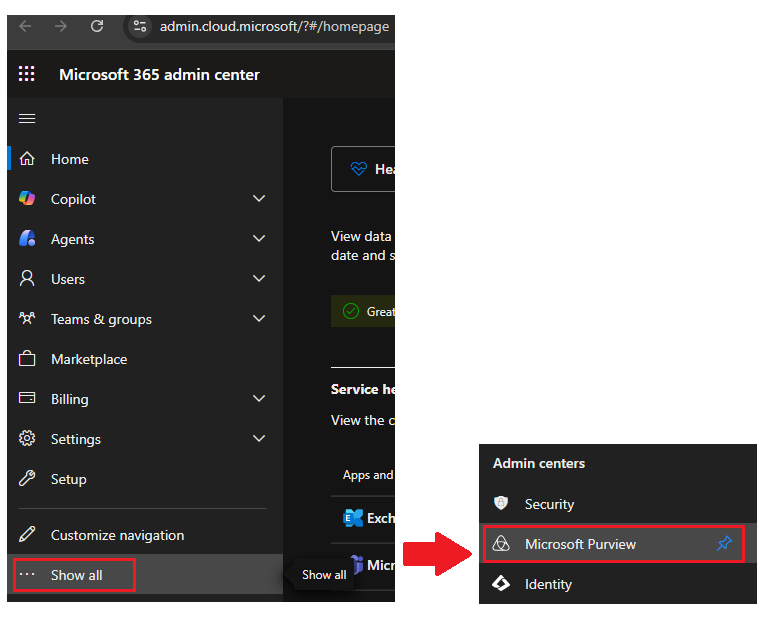
Task: Click the Admin centers heading
Action: click(539, 464)
